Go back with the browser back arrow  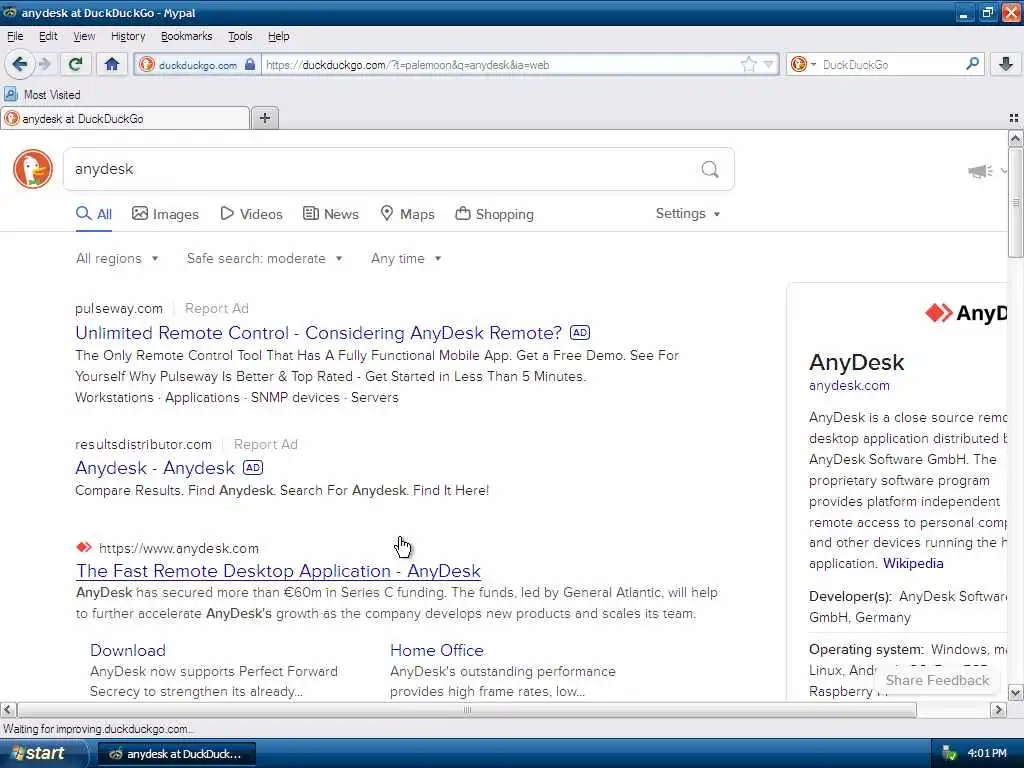pos(19,64)
